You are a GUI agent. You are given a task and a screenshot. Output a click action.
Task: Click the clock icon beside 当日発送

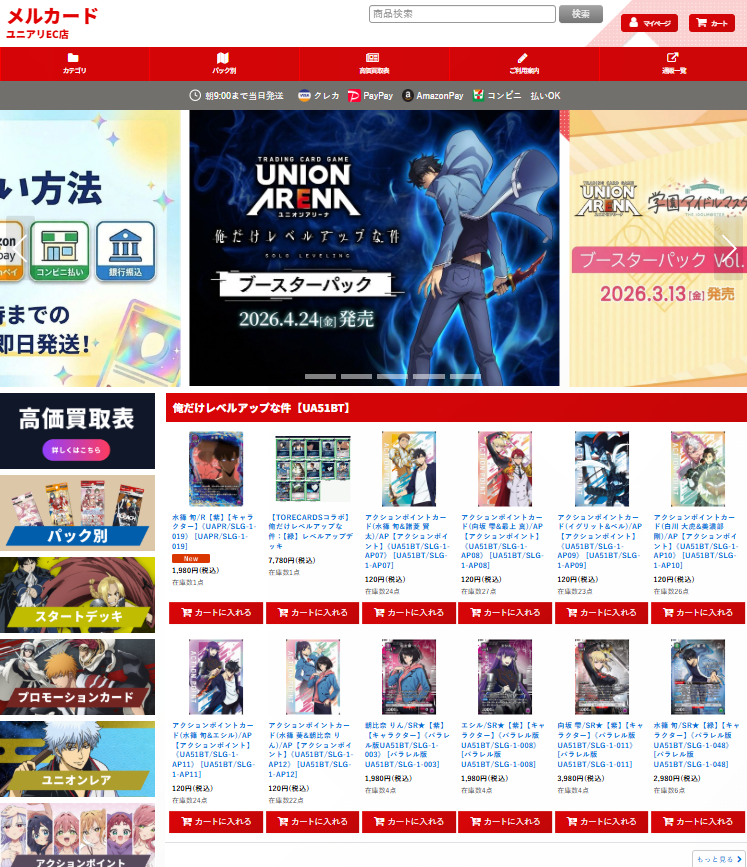[x=195, y=95]
